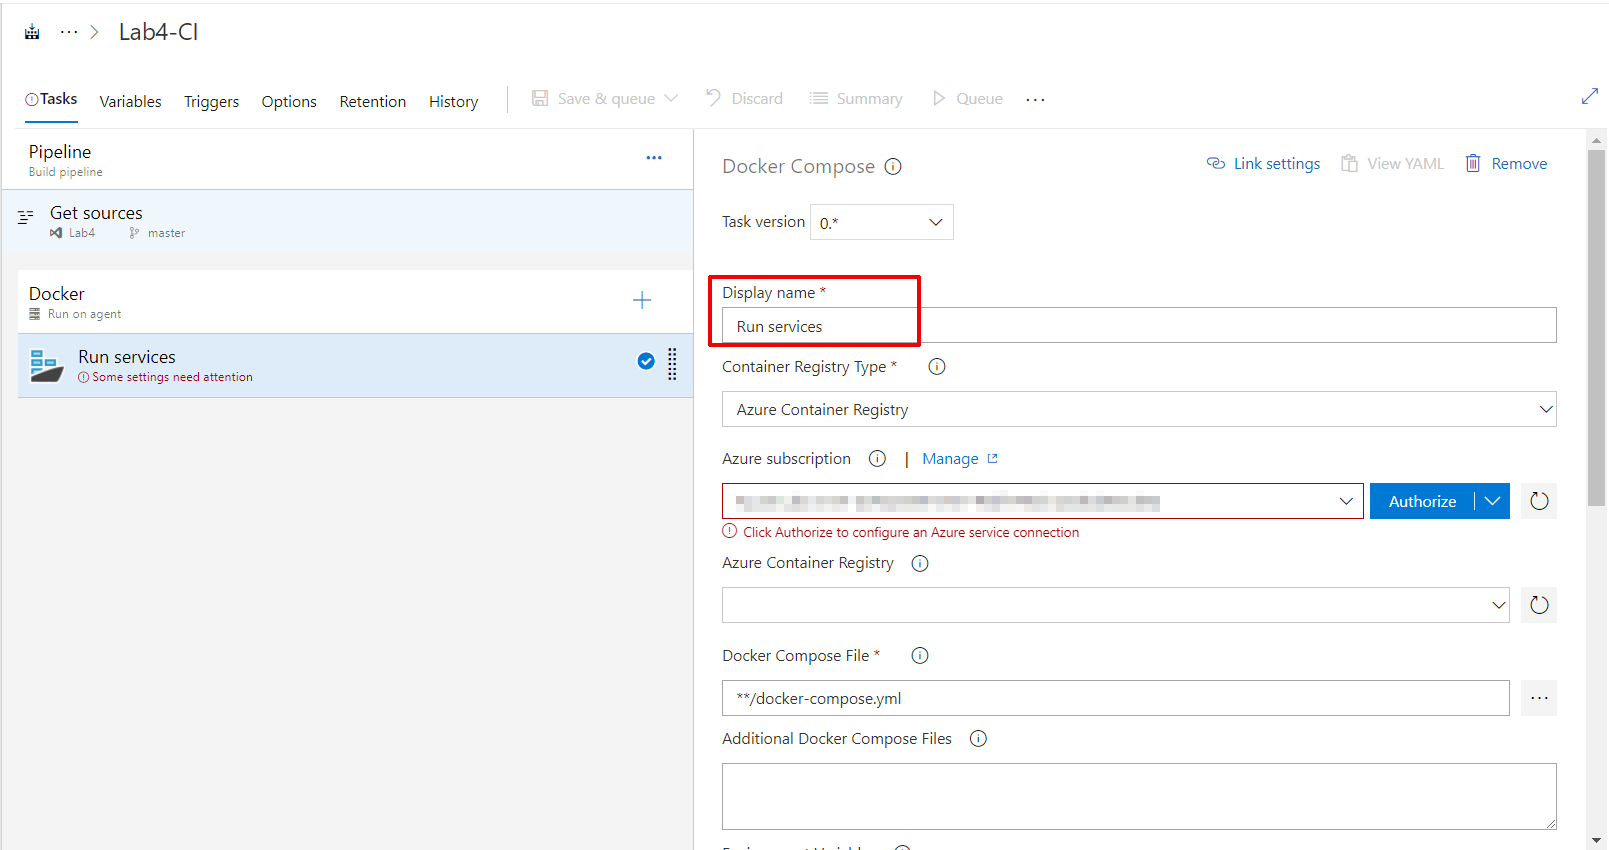This screenshot has height=850, width=1609.
Task: Click the Save & queue button
Action: tap(593, 98)
